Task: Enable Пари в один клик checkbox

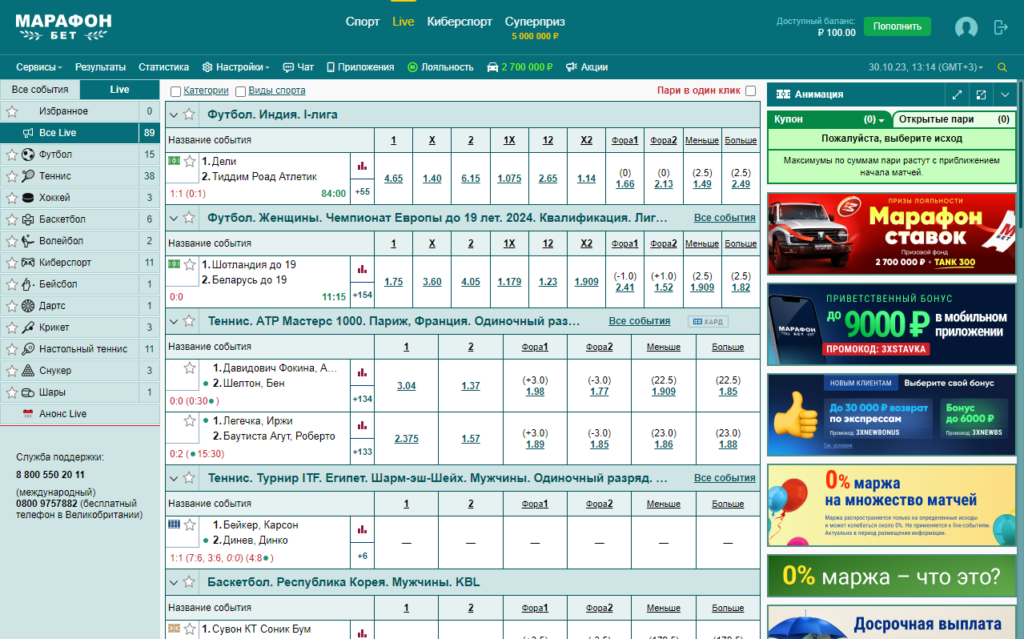Action: pyautogui.click(x=751, y=91)
